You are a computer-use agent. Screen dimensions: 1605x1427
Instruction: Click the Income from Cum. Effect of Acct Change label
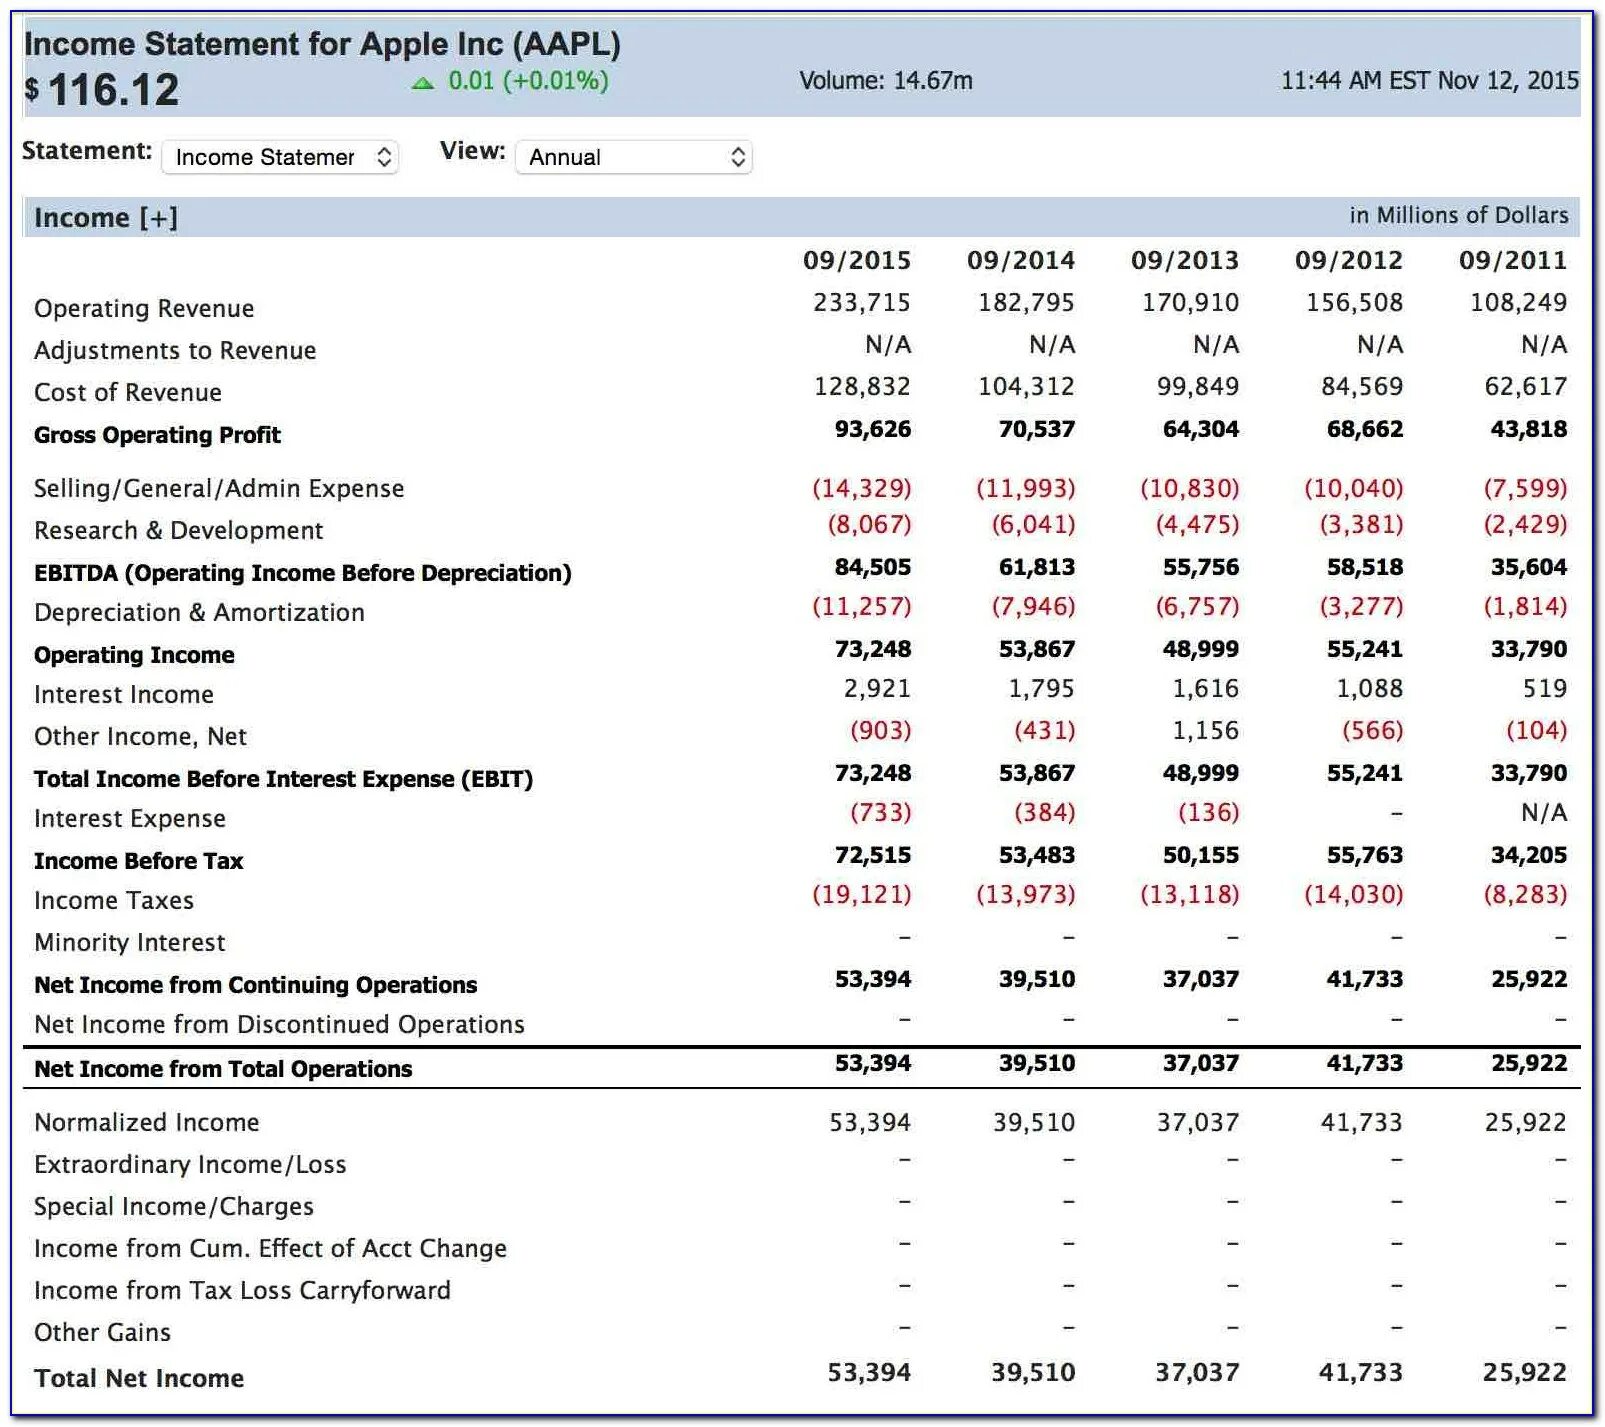point(270,1248)
